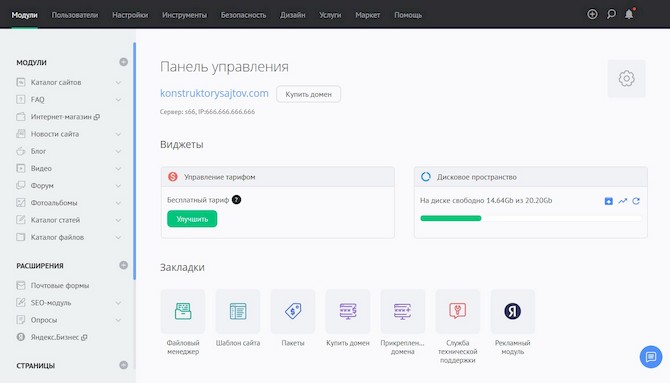The width and height of the screenshot is (670, 383).
Task: Expand the Опросы chevron
Action: 118,320
